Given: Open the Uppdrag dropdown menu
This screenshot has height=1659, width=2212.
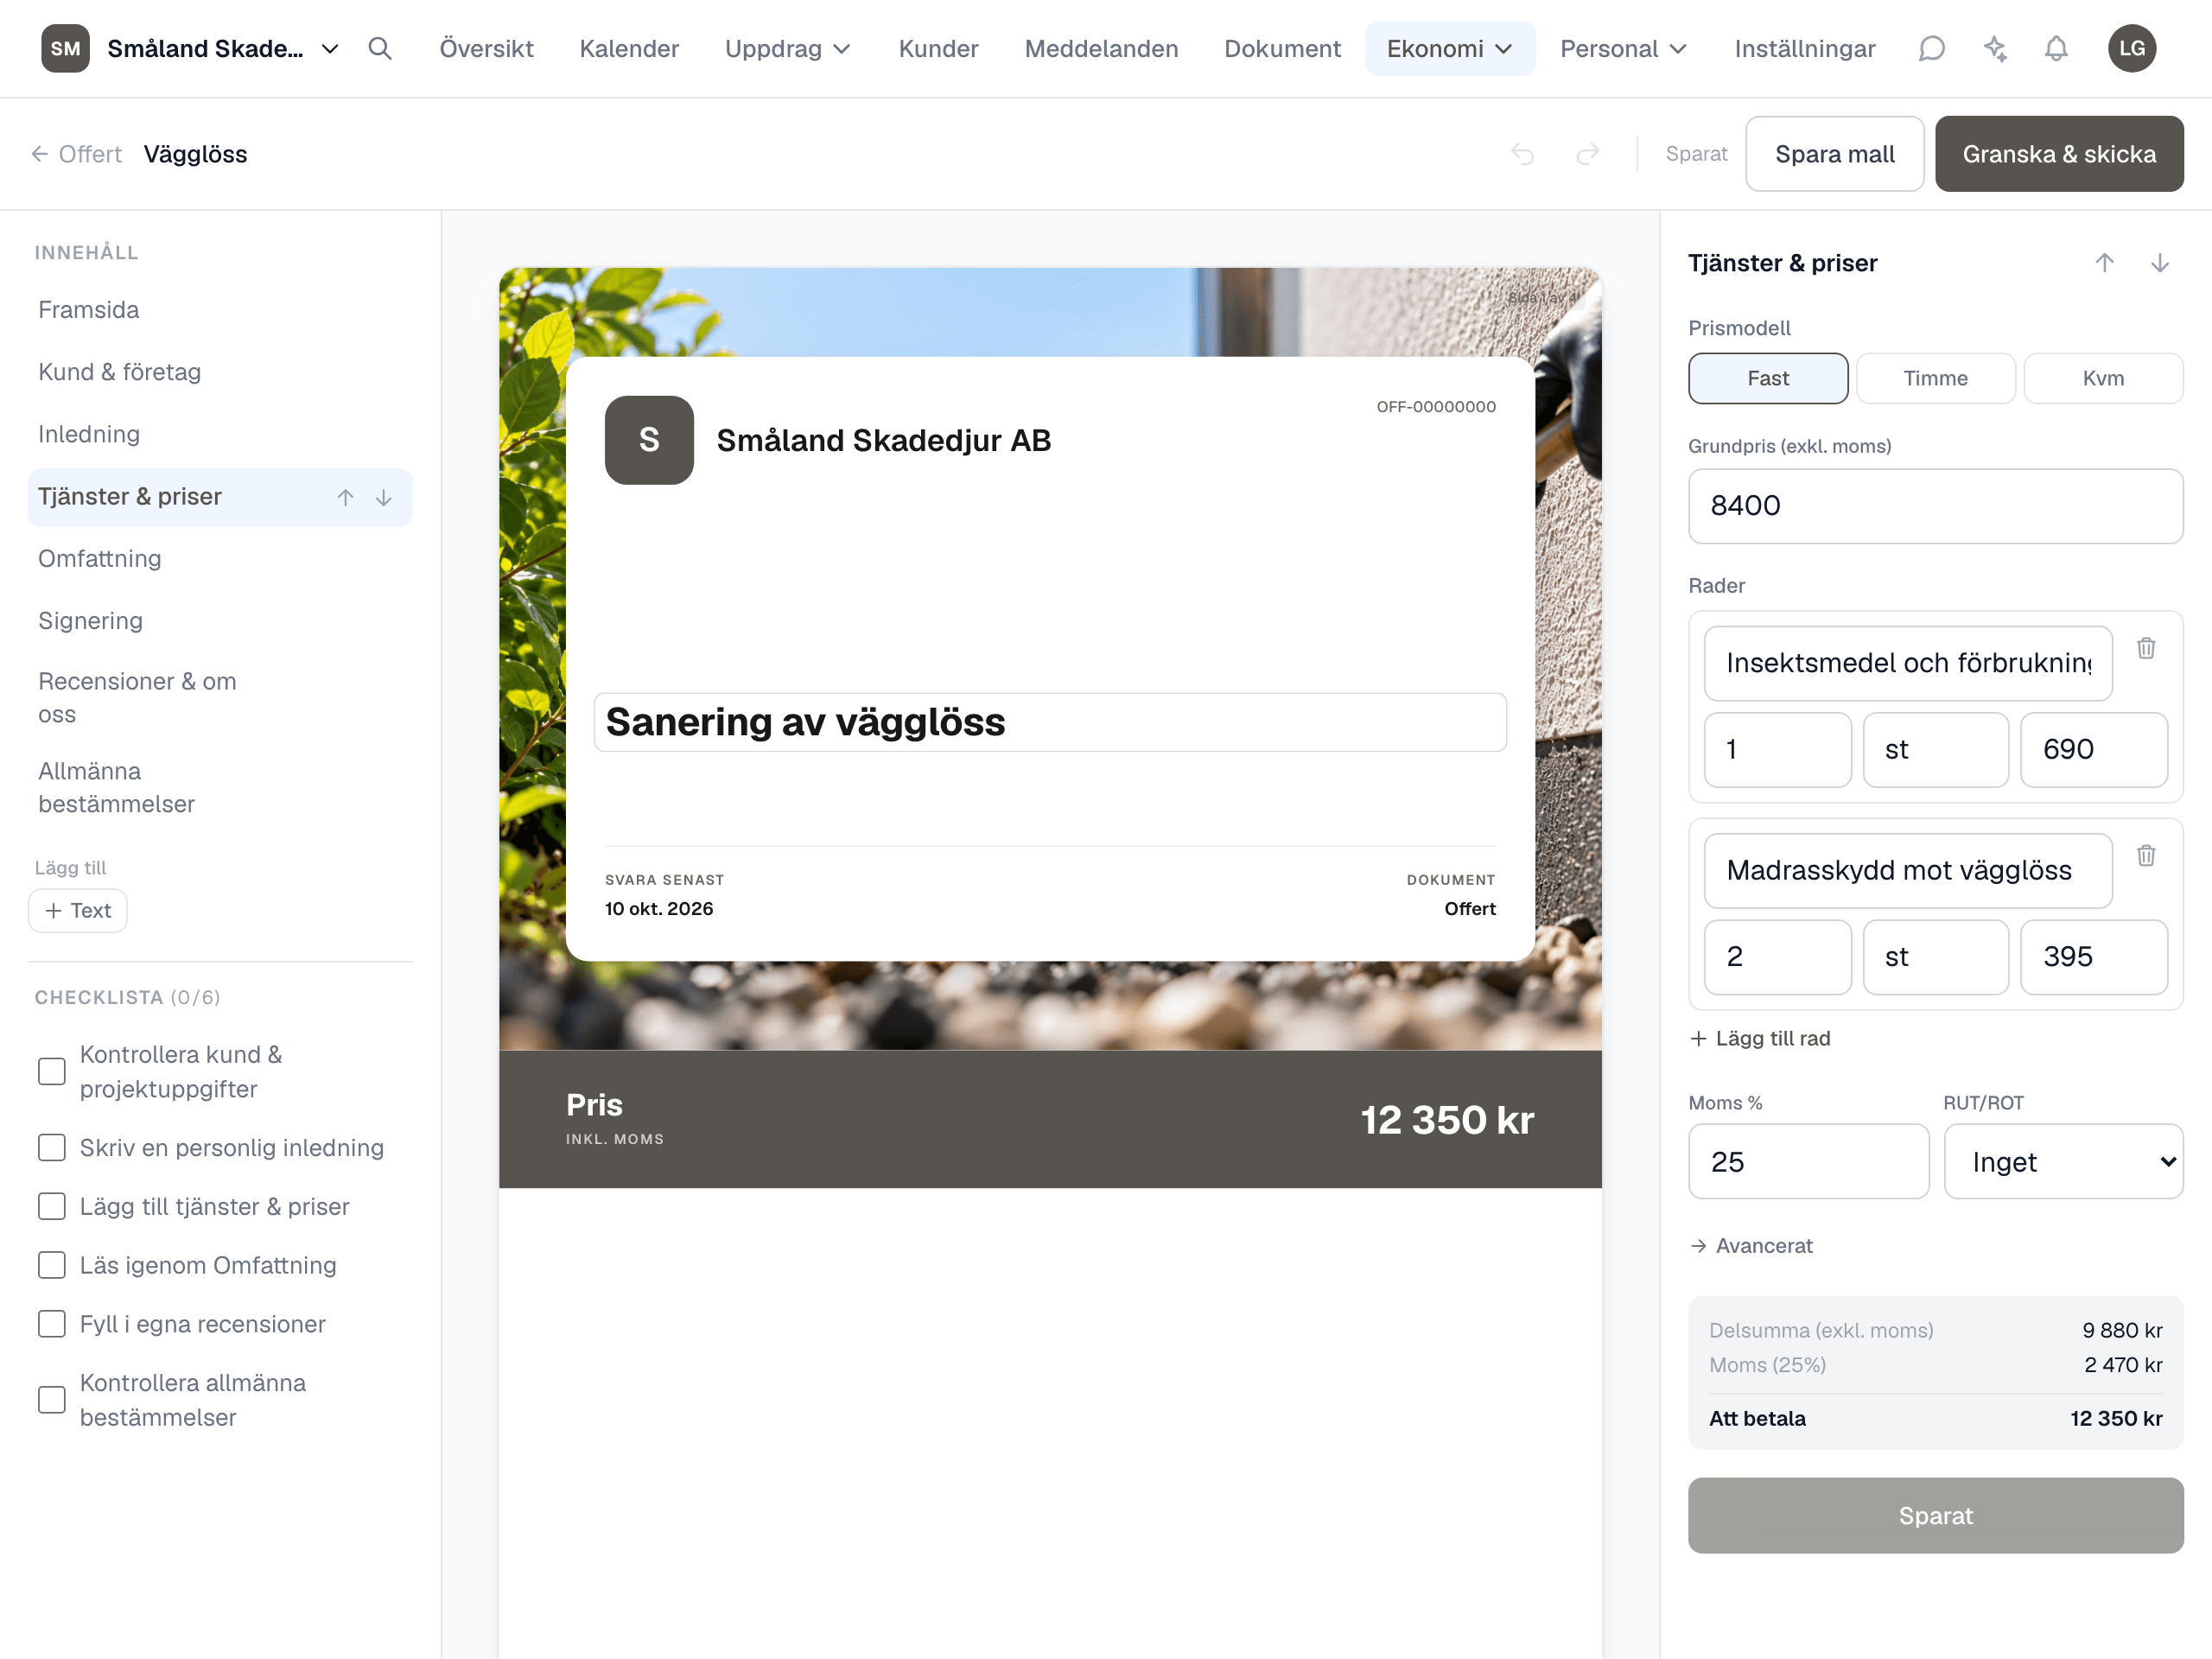Looking at the screenshot, I should pyautogui.click(x=788, y=48).
